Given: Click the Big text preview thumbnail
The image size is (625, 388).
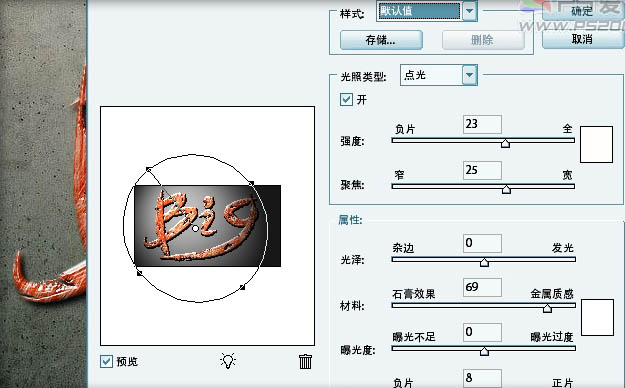Looking at the screenshot, I should pyautogui.click(x=208, y=226).
